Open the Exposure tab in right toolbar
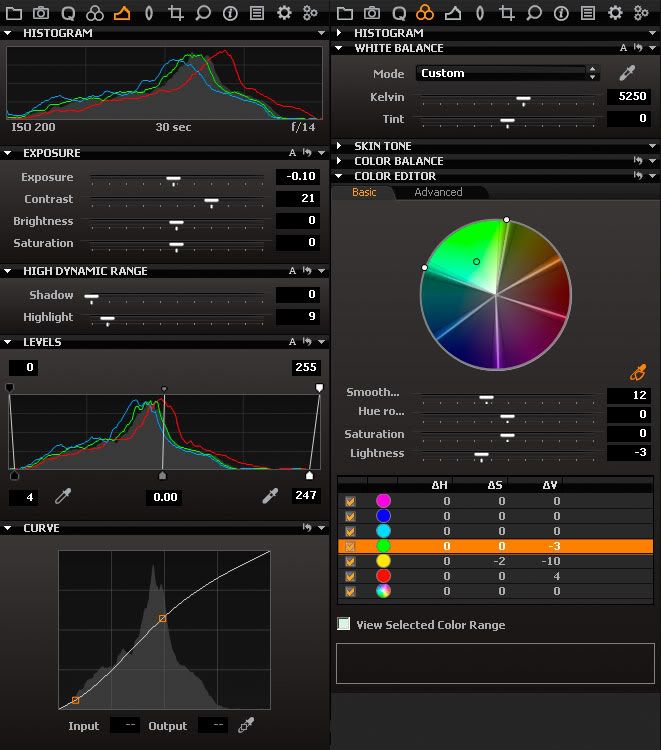 (x=453, y=13)
